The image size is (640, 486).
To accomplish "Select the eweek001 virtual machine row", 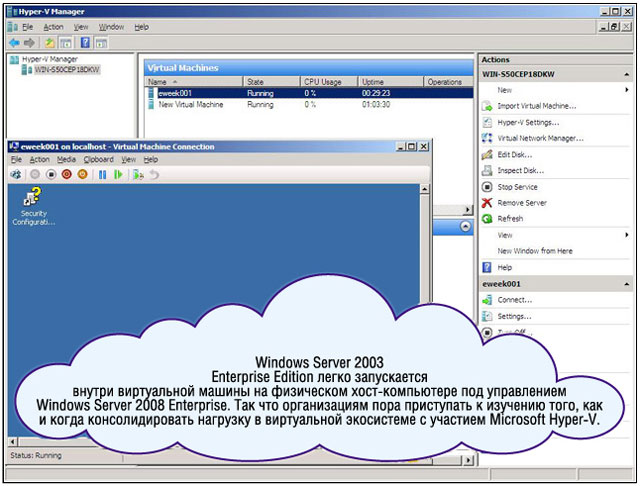I will click(x=309, y=93).
